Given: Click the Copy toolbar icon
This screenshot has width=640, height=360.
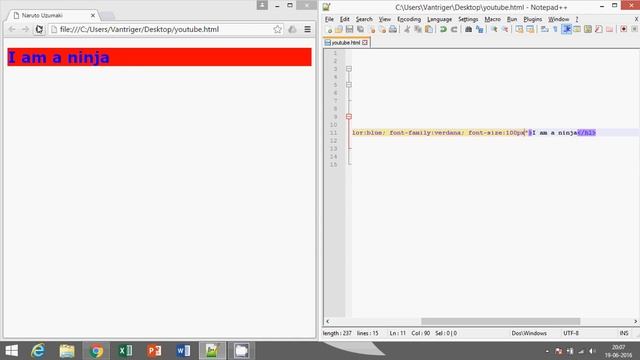Looking at the screenshot, I should tap(418, 29).
